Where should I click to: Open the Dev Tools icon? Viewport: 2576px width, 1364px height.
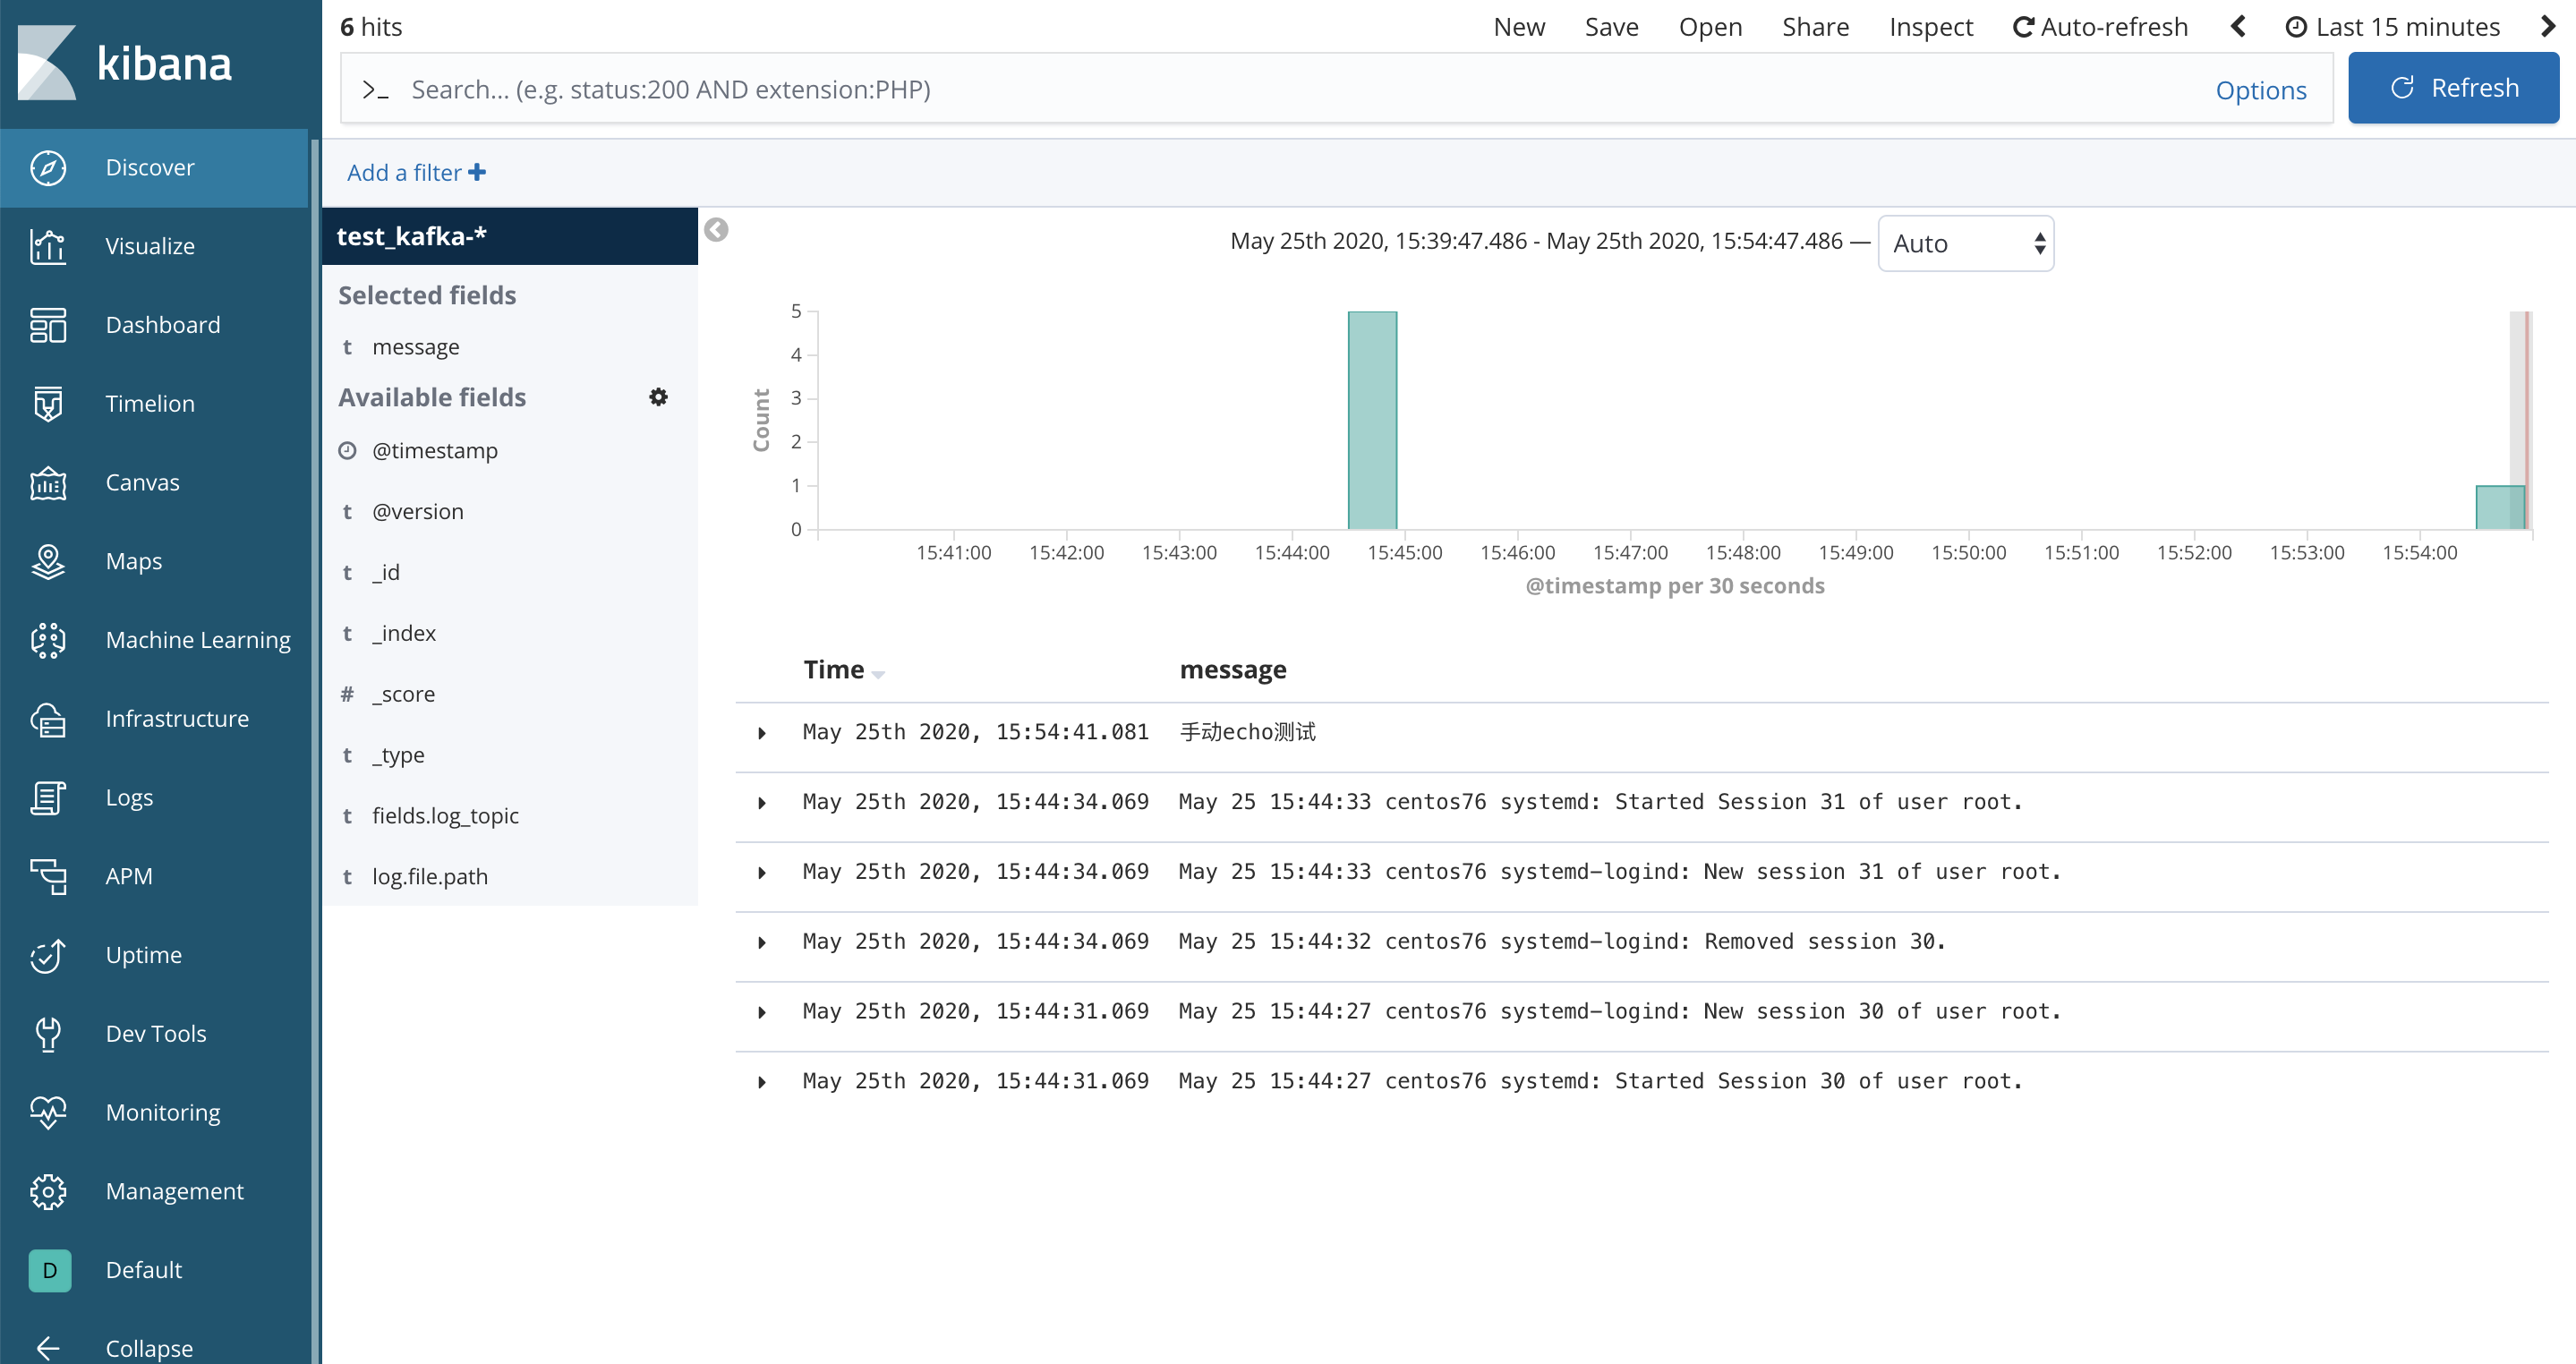coord(48,1034)
